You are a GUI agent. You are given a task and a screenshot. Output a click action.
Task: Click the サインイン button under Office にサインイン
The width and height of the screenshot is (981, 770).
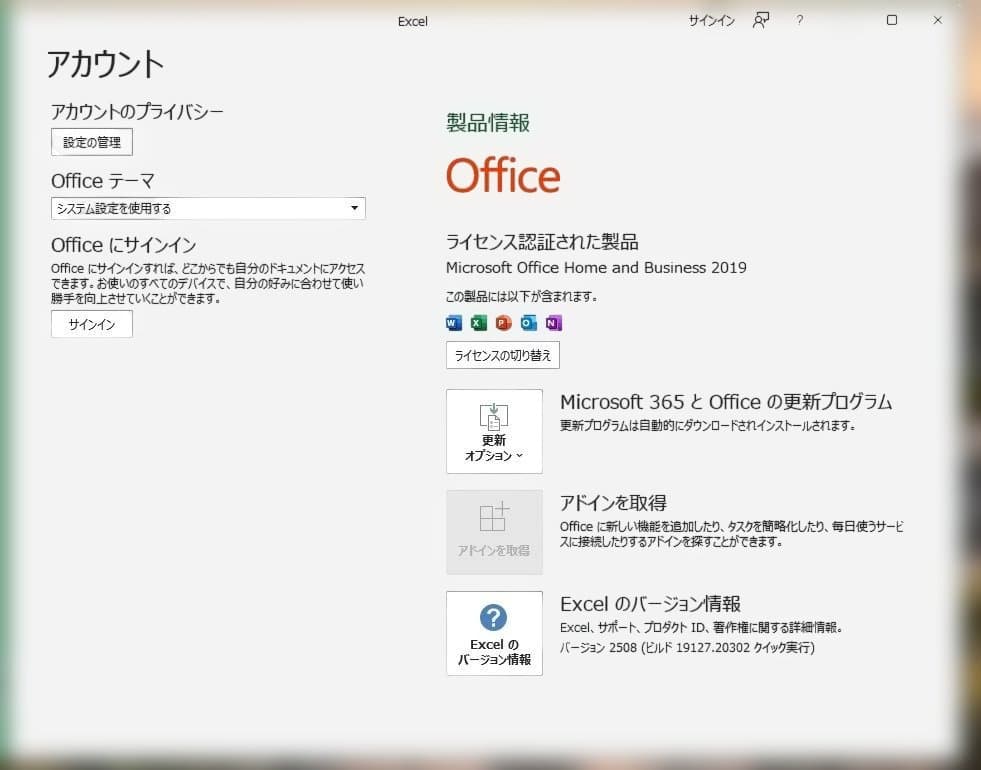pos(92,324)
